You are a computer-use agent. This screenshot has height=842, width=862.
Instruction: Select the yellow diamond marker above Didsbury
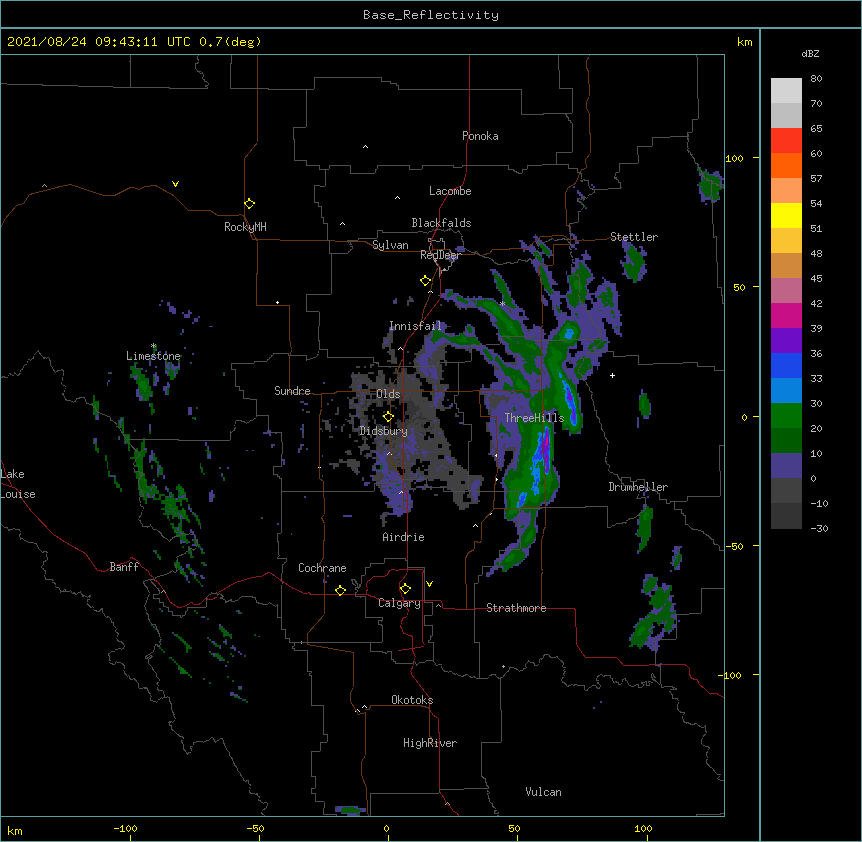pos(388,417)
